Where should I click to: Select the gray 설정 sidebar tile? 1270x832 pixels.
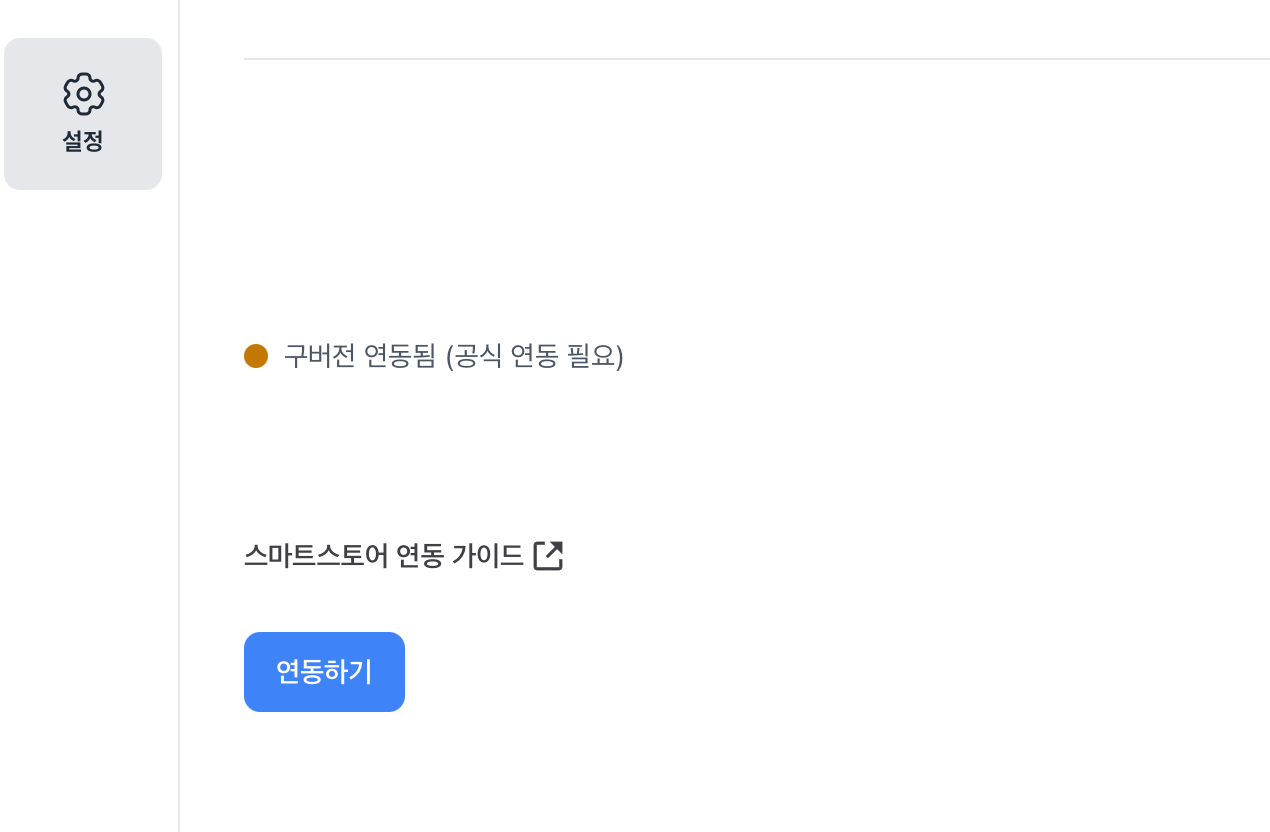pyautogui.click(x=83, y=114)
